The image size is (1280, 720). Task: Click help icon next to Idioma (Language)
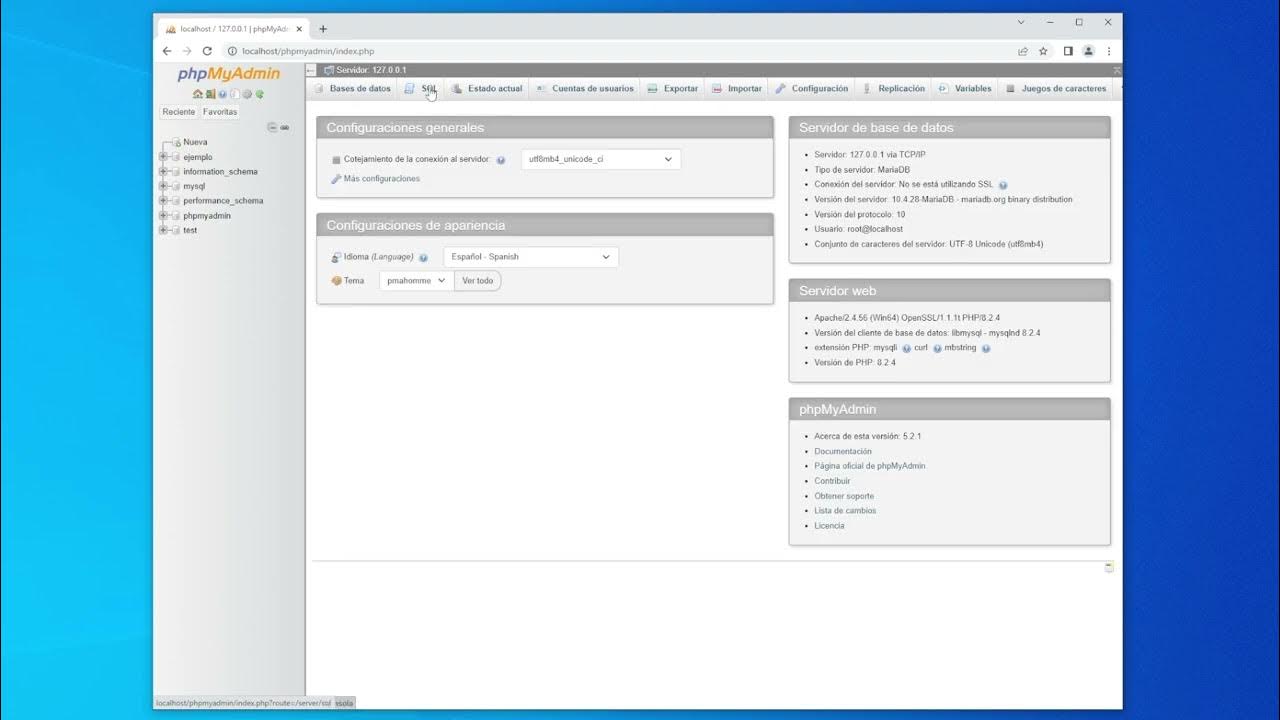[423, 258]
